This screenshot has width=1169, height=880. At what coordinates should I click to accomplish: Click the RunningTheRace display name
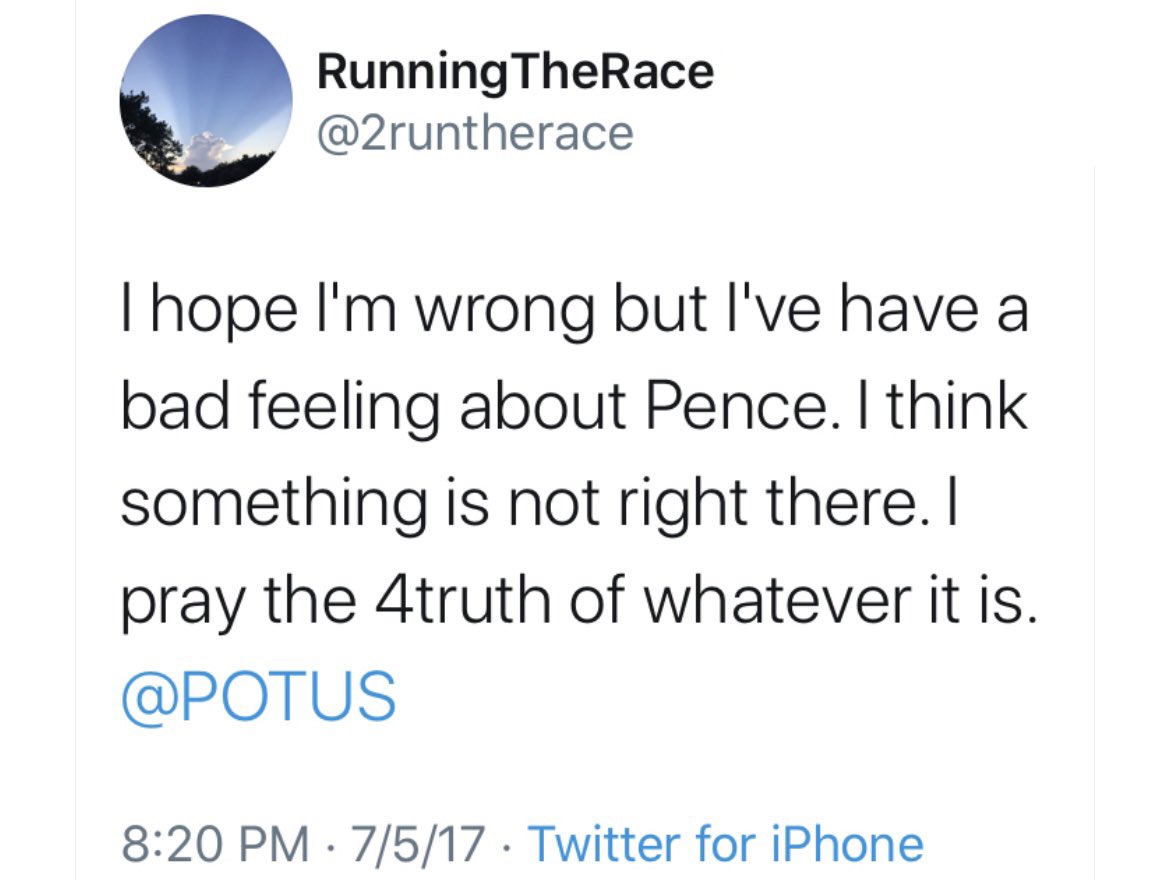(514, 72)
